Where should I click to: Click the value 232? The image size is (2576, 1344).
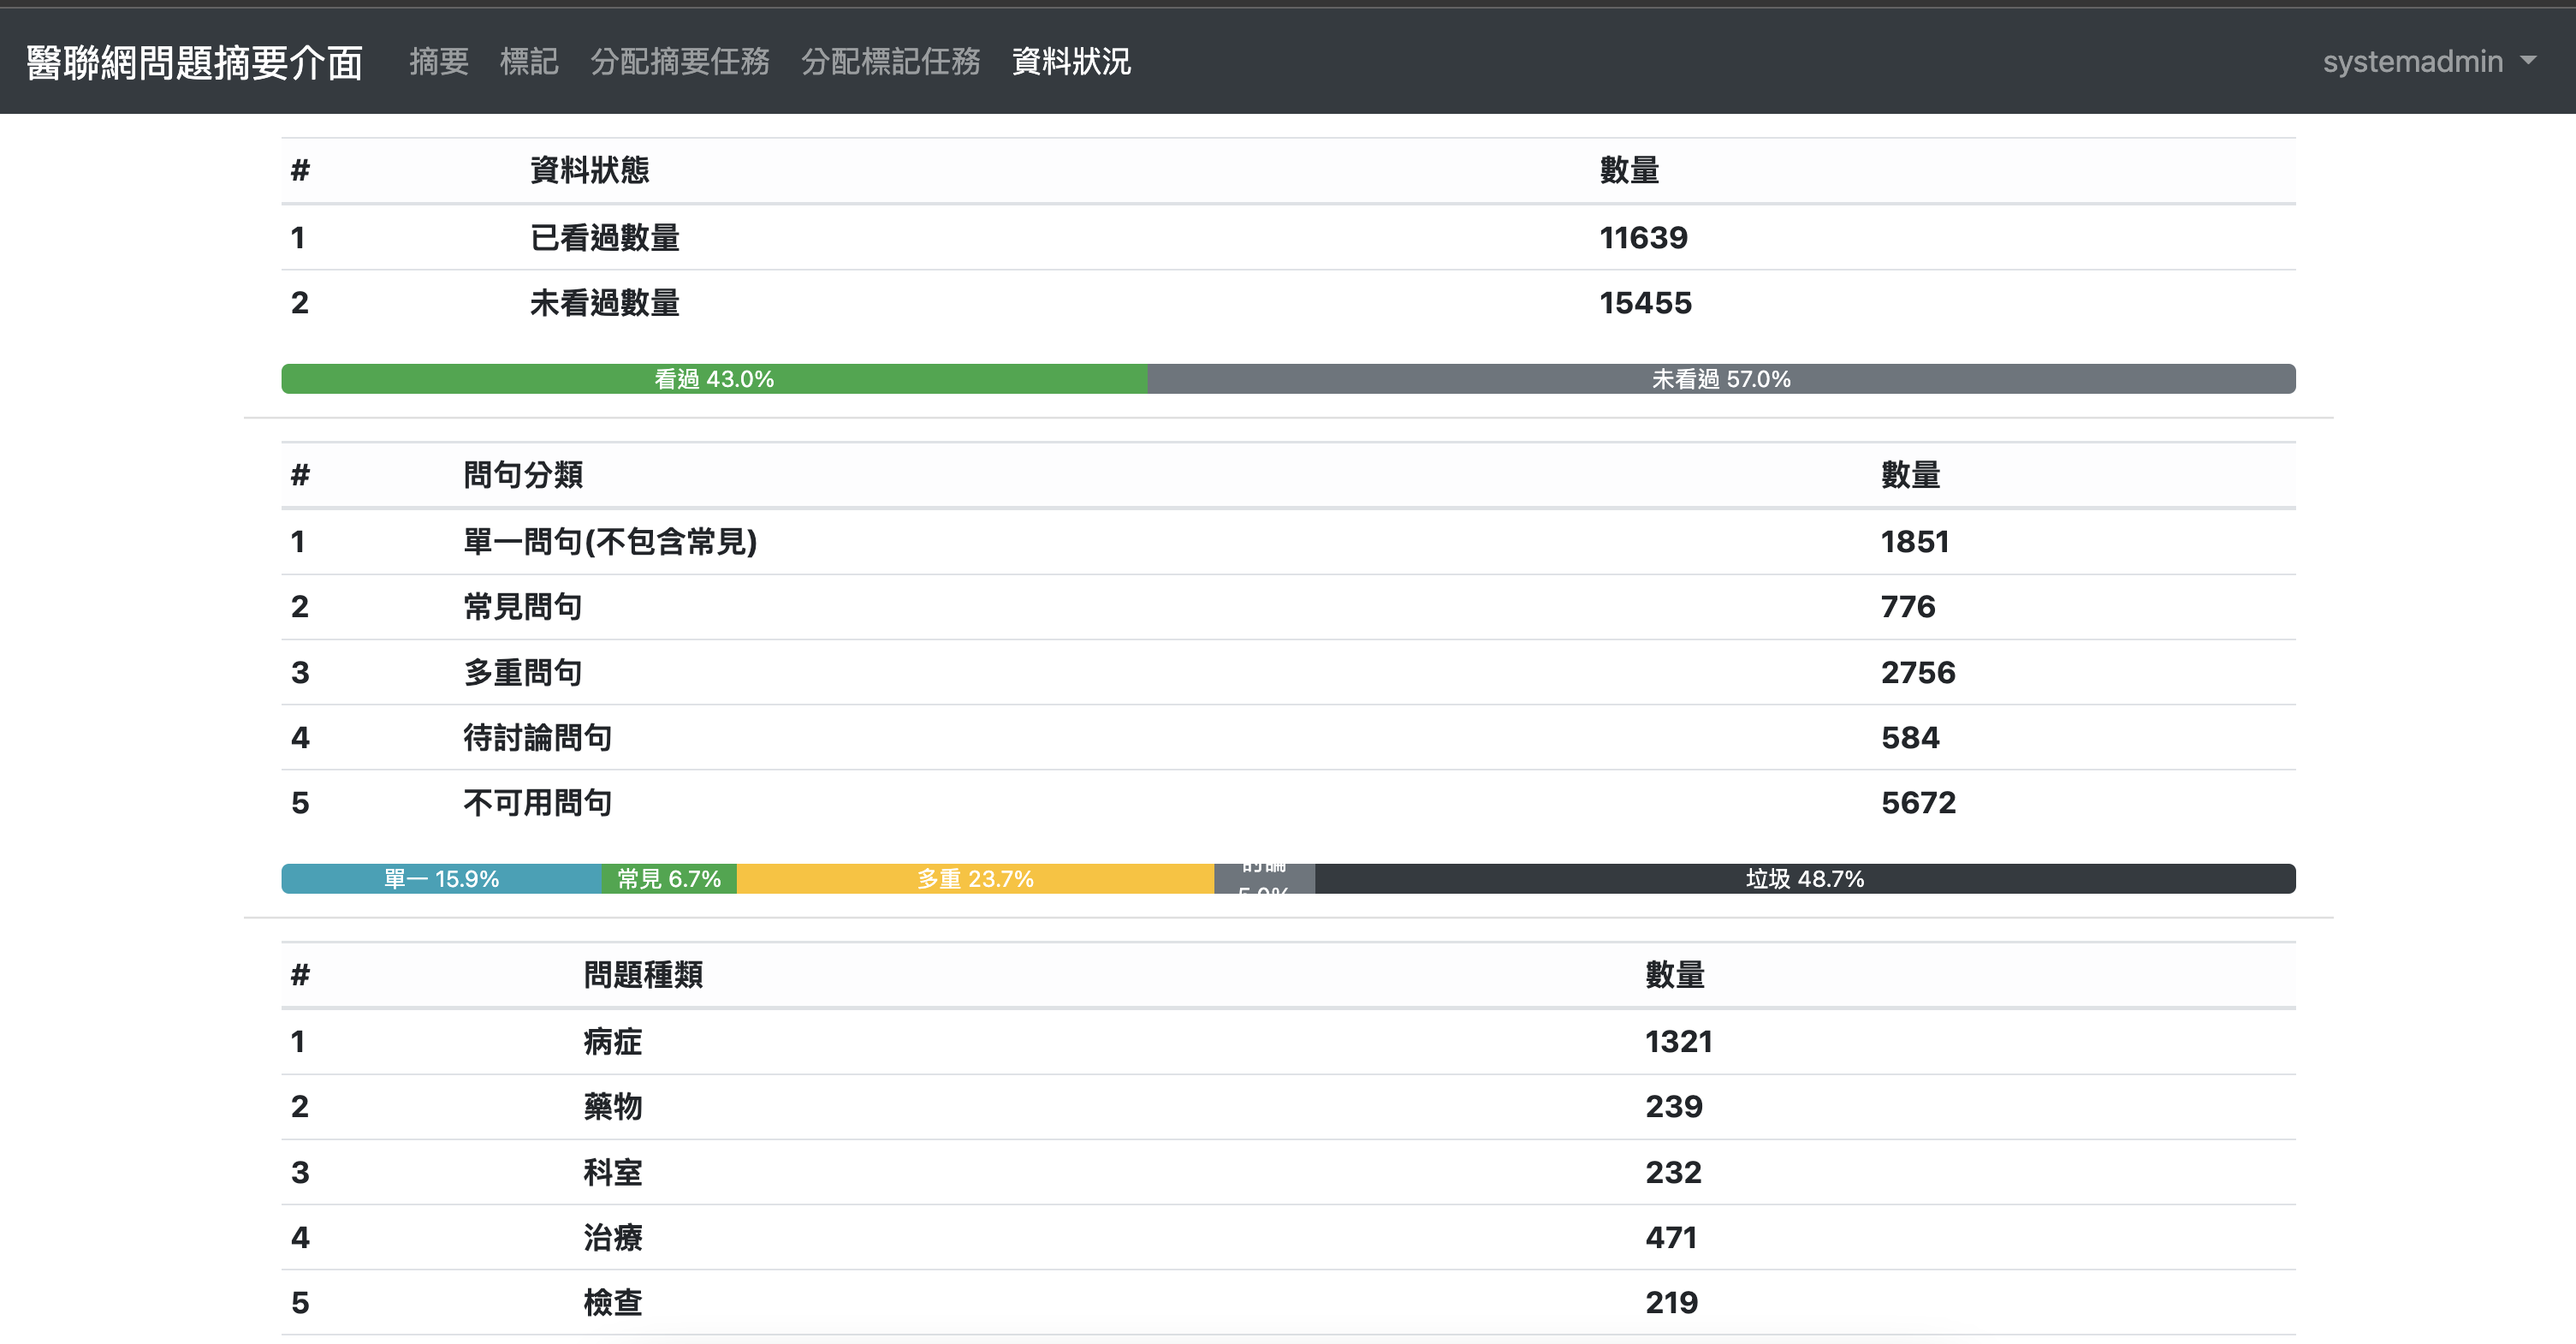(x=1674, y=1173)
